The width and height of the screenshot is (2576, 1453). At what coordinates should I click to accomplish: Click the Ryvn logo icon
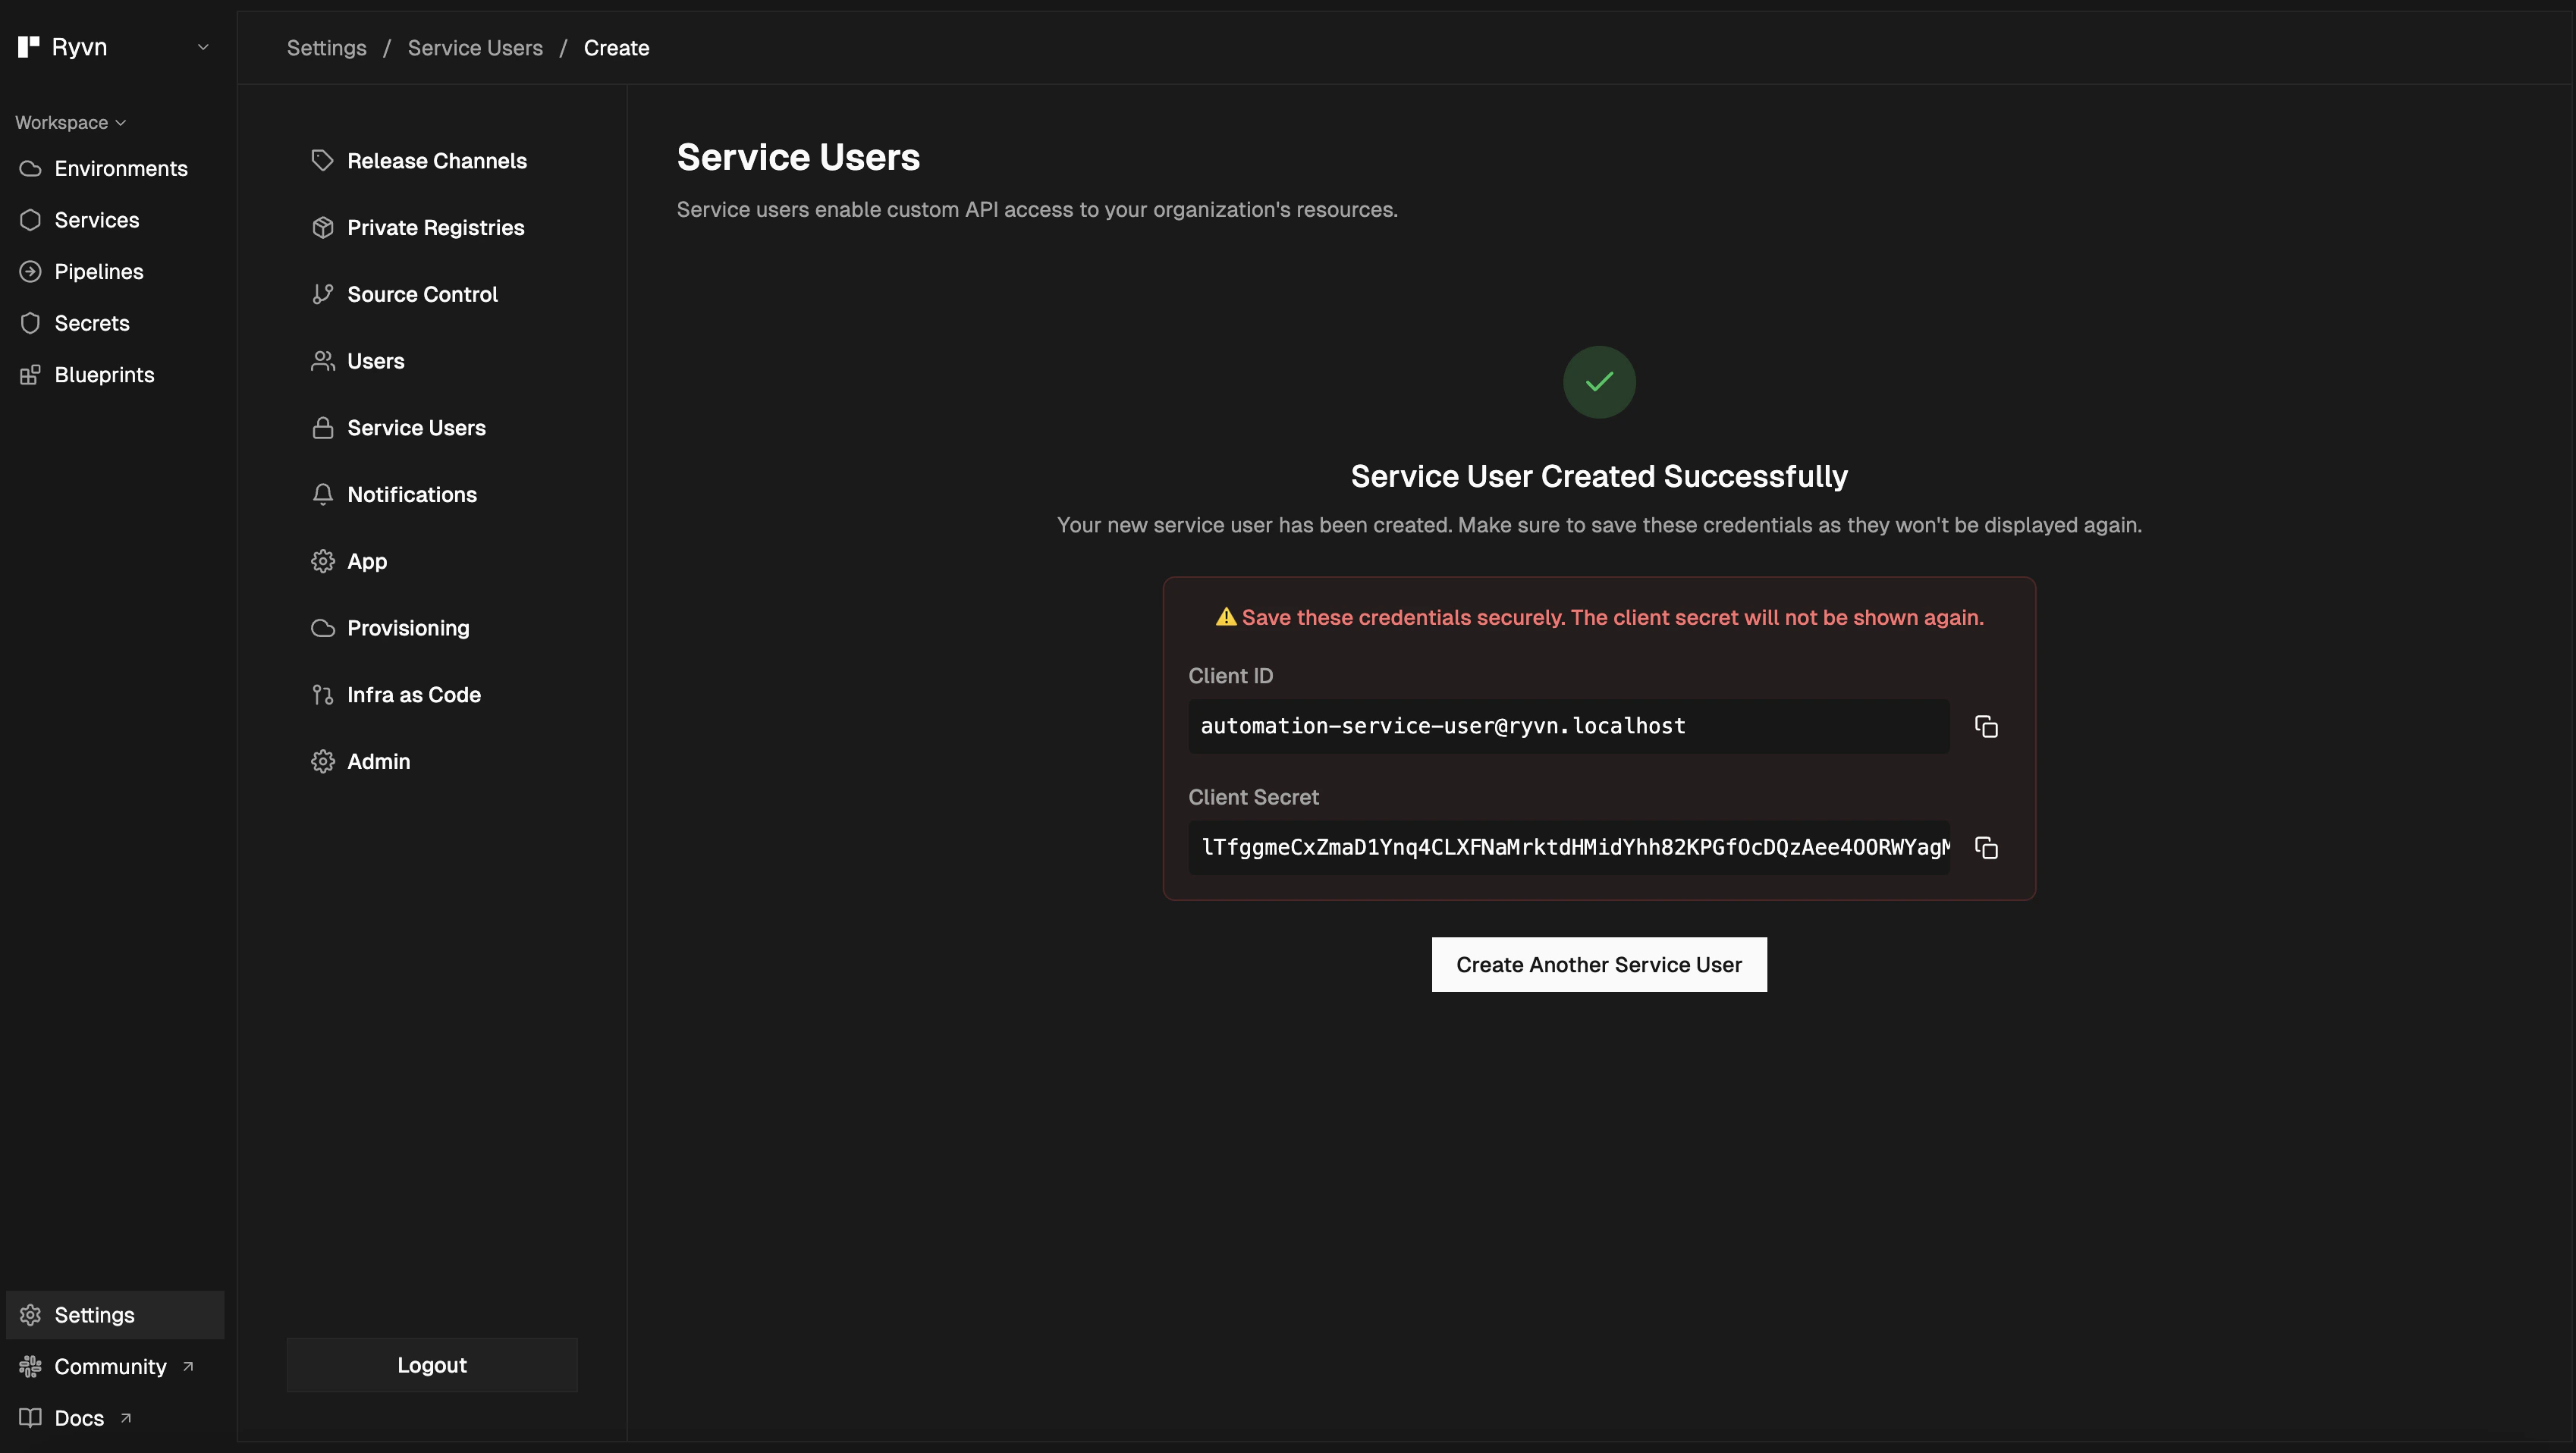click(28, 47)
